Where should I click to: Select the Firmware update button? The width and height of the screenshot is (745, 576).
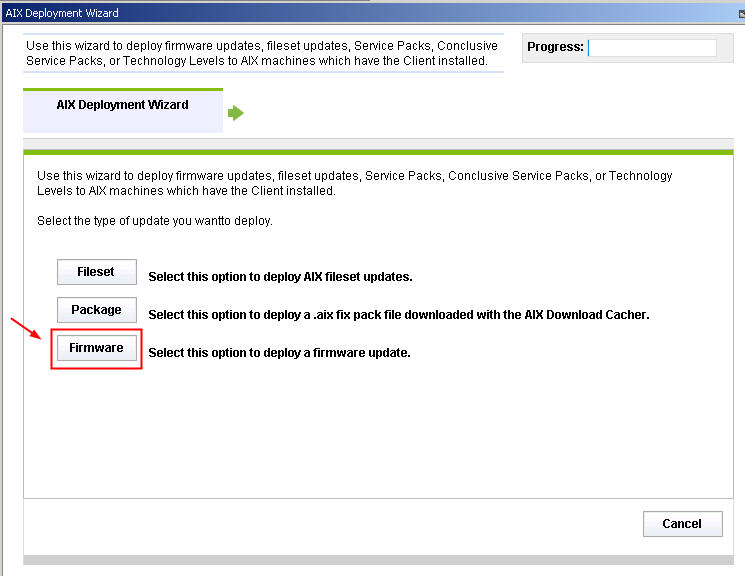(x=96, y=348)
